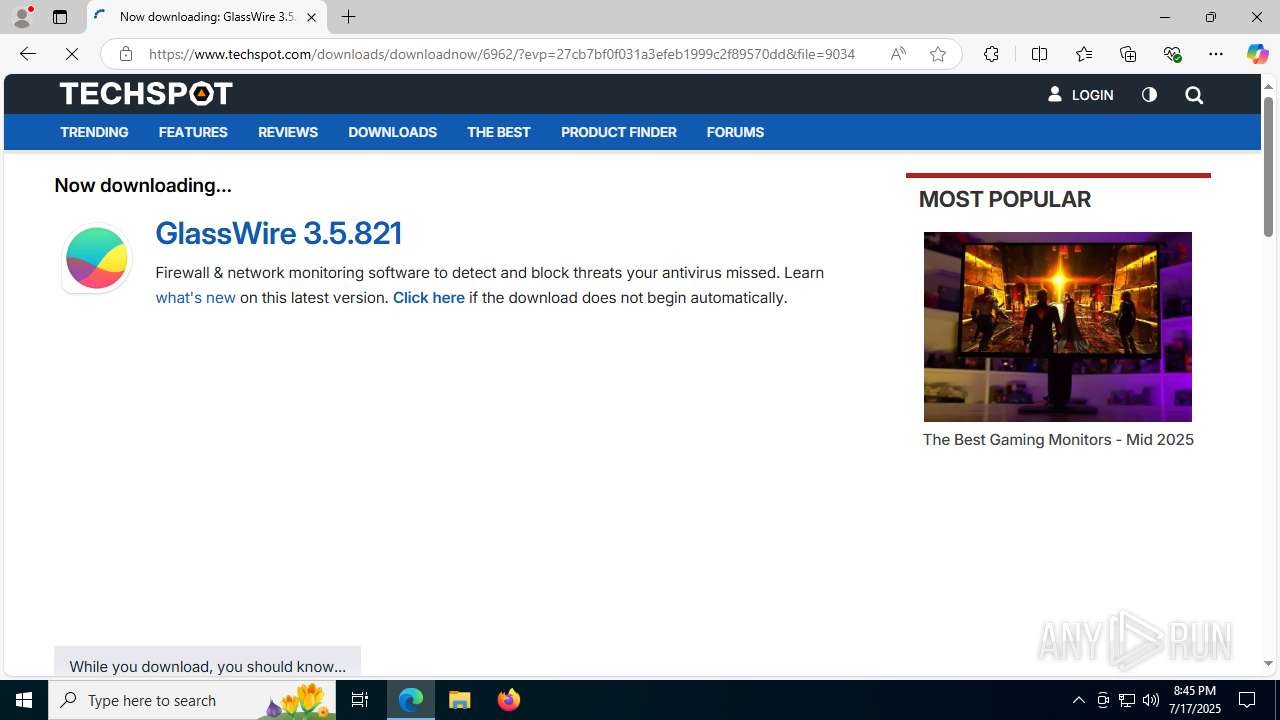Open the TechSpot search icon
Screen dimensions: 1280x720
(1194, 95)
